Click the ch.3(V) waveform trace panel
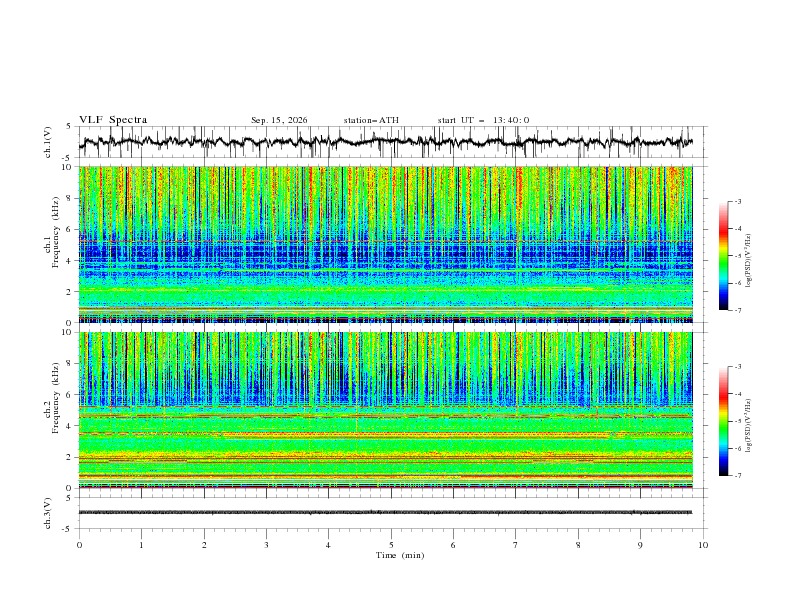This screenshot has height=612, width=792. pyautogui.click(x=393, y=513)
